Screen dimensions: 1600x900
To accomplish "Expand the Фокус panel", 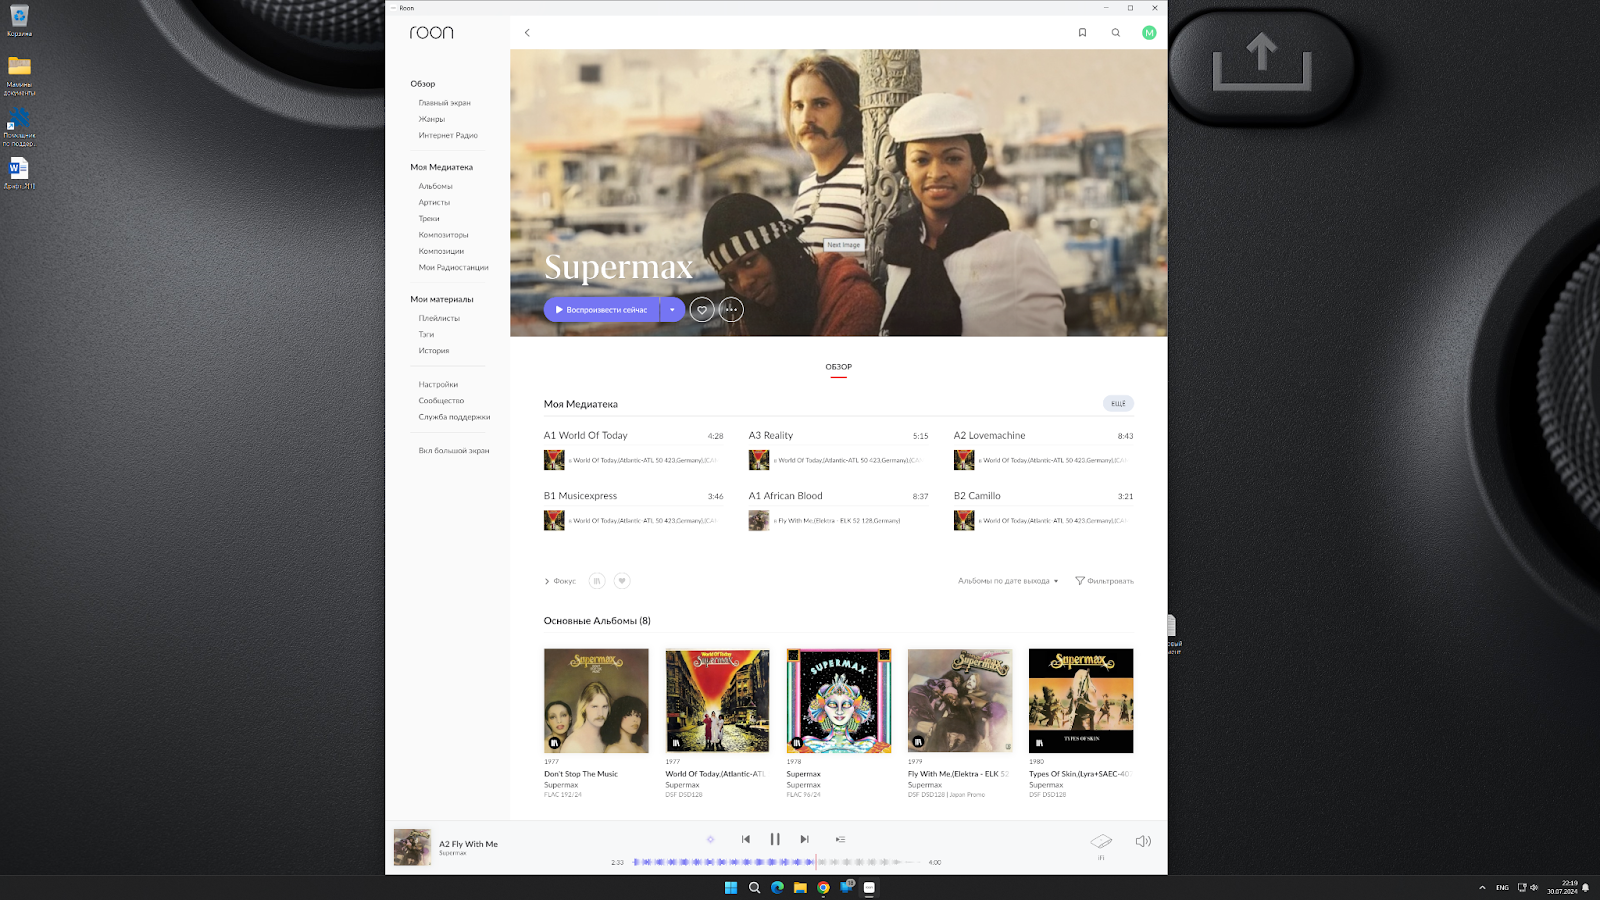I will (560, 581).
